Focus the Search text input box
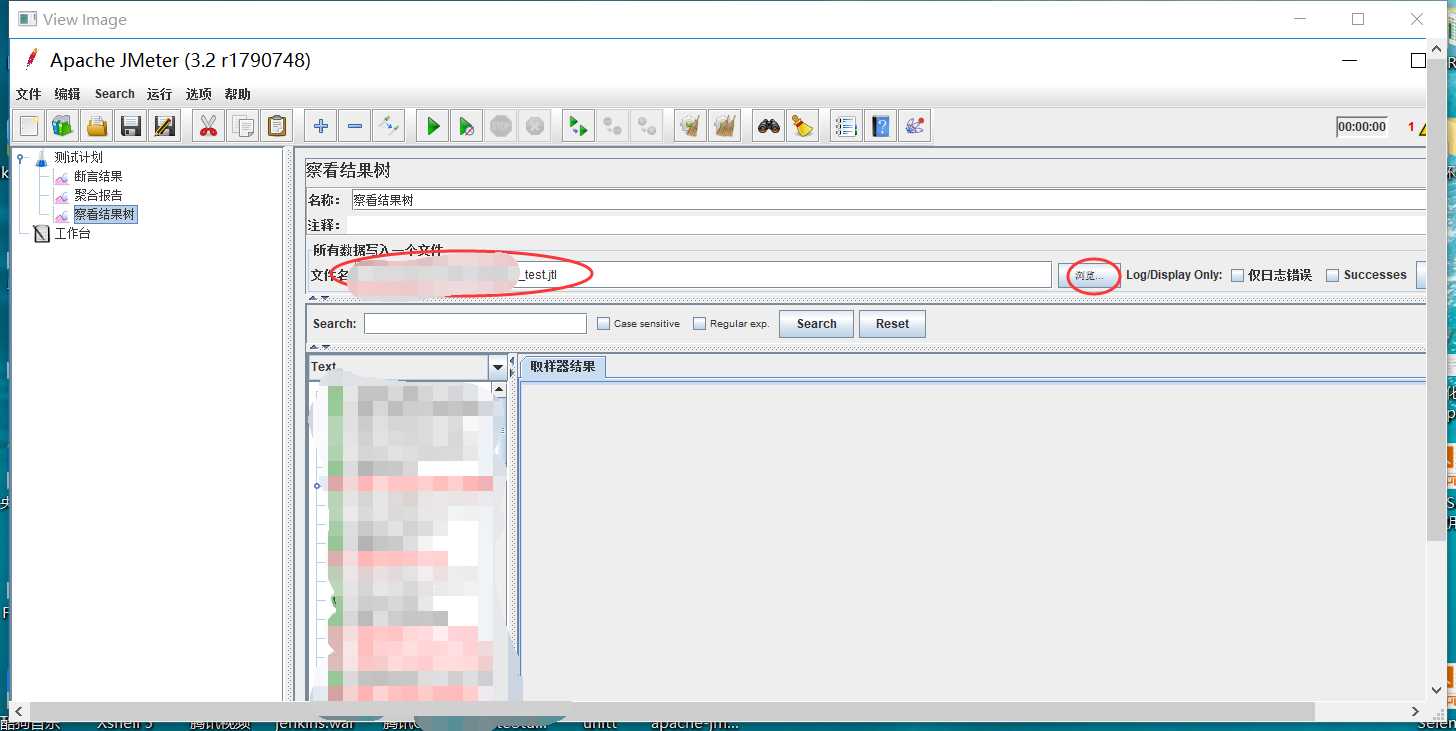Viewport: 1456px width, 731px height. tap(475, 324)
